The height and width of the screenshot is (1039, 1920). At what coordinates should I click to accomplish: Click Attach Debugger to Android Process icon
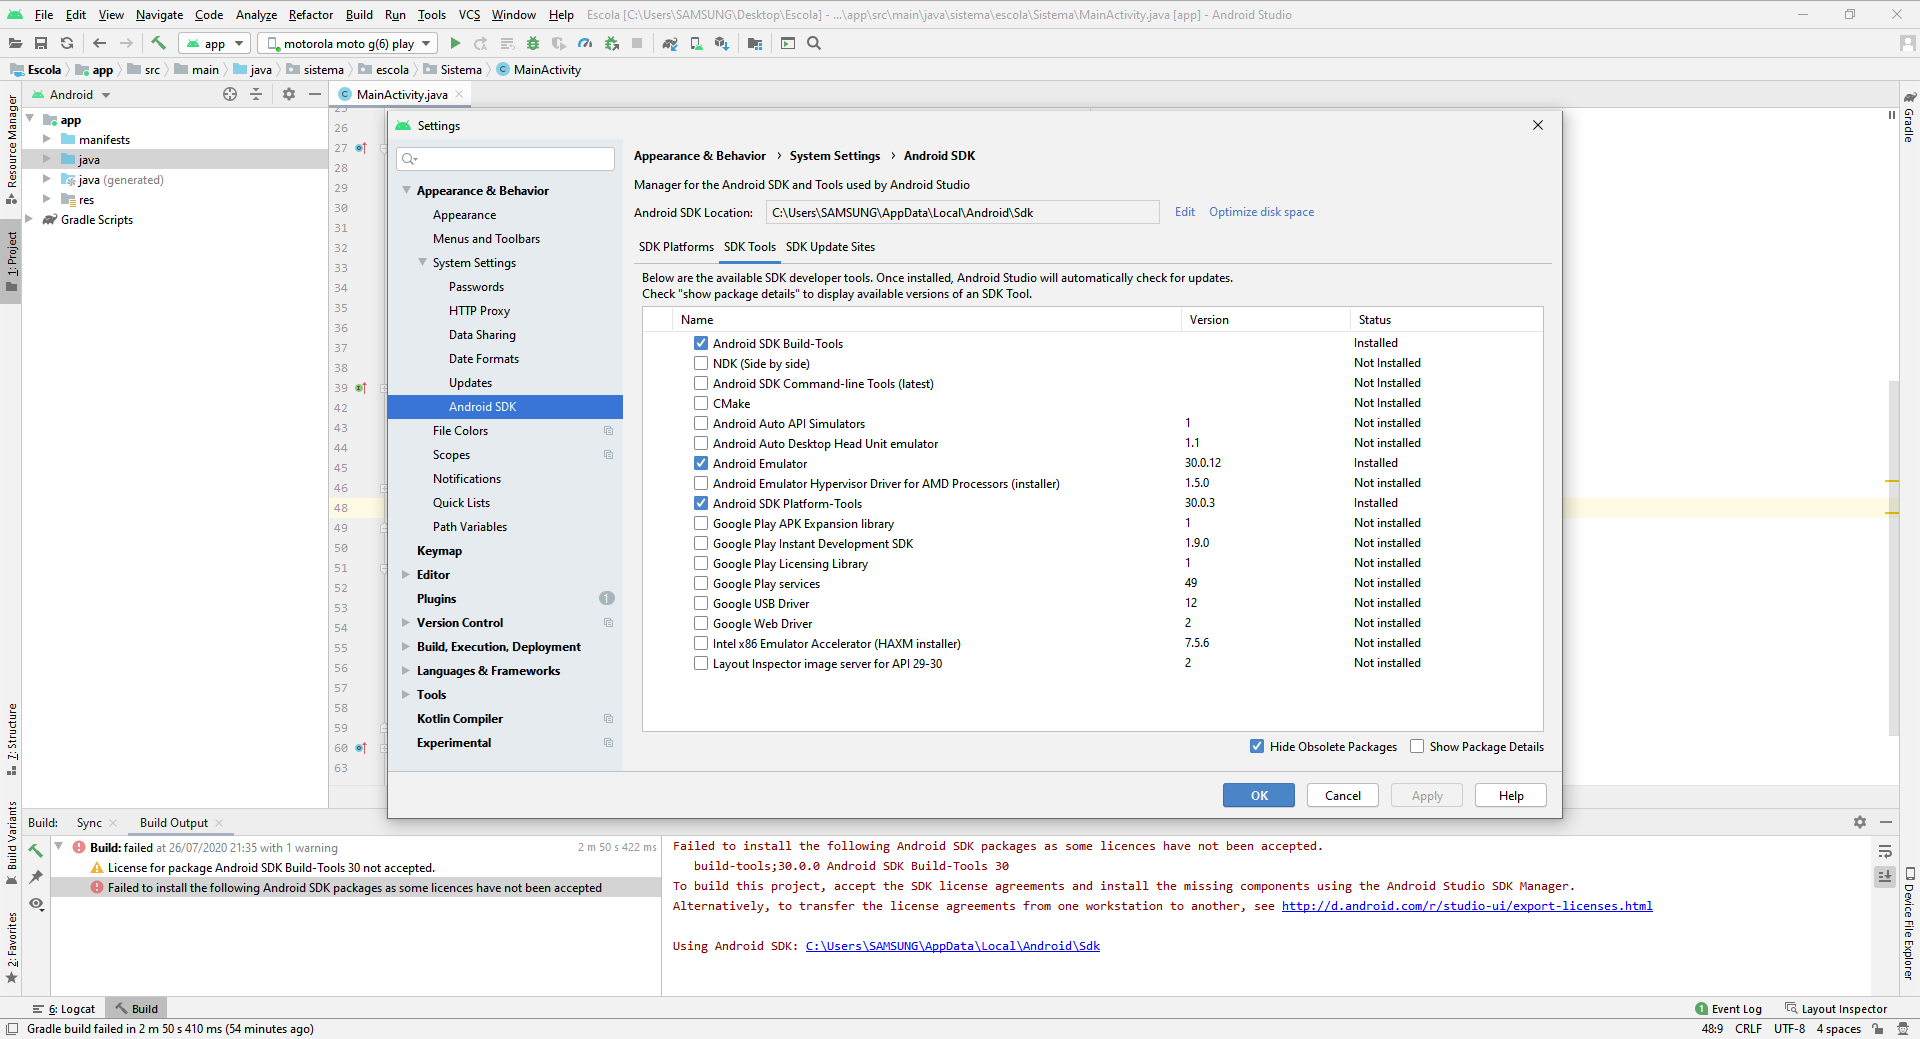611,43
